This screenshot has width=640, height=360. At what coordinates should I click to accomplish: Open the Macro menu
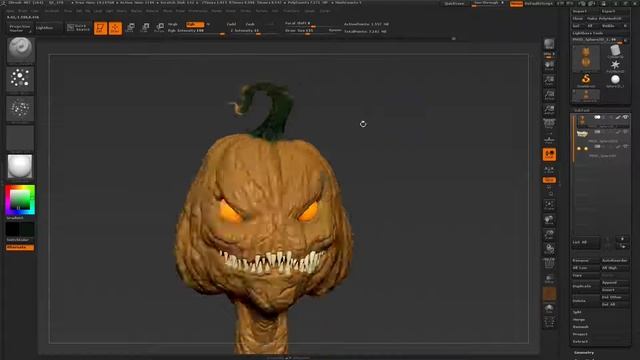click(122, 11)
